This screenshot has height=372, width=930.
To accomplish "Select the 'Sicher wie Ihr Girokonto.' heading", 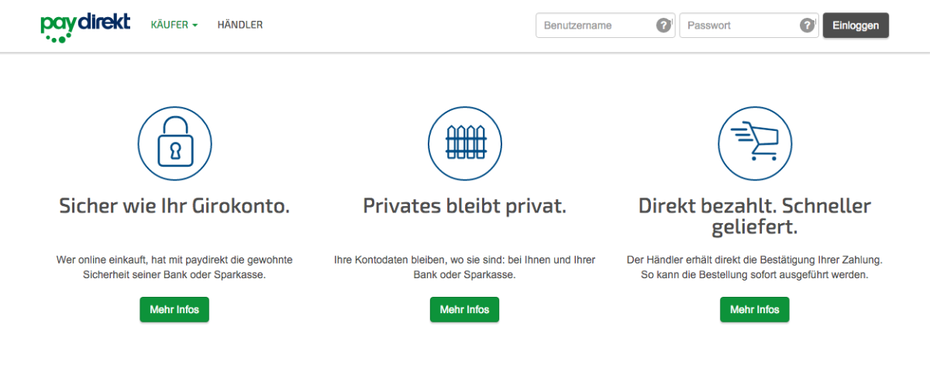I will [x=174, y=206].
